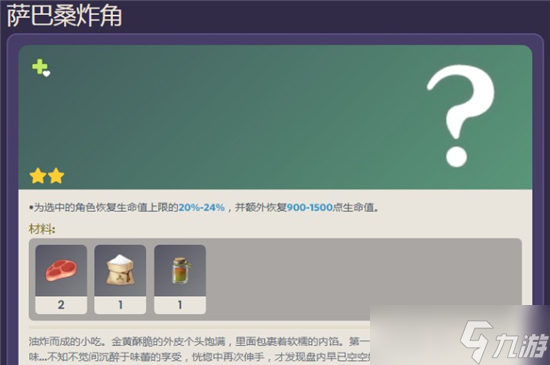Viewport: 550px width, 365px height.
Task: Click the green healing plus icon
Action: click(x=41, y=67)
